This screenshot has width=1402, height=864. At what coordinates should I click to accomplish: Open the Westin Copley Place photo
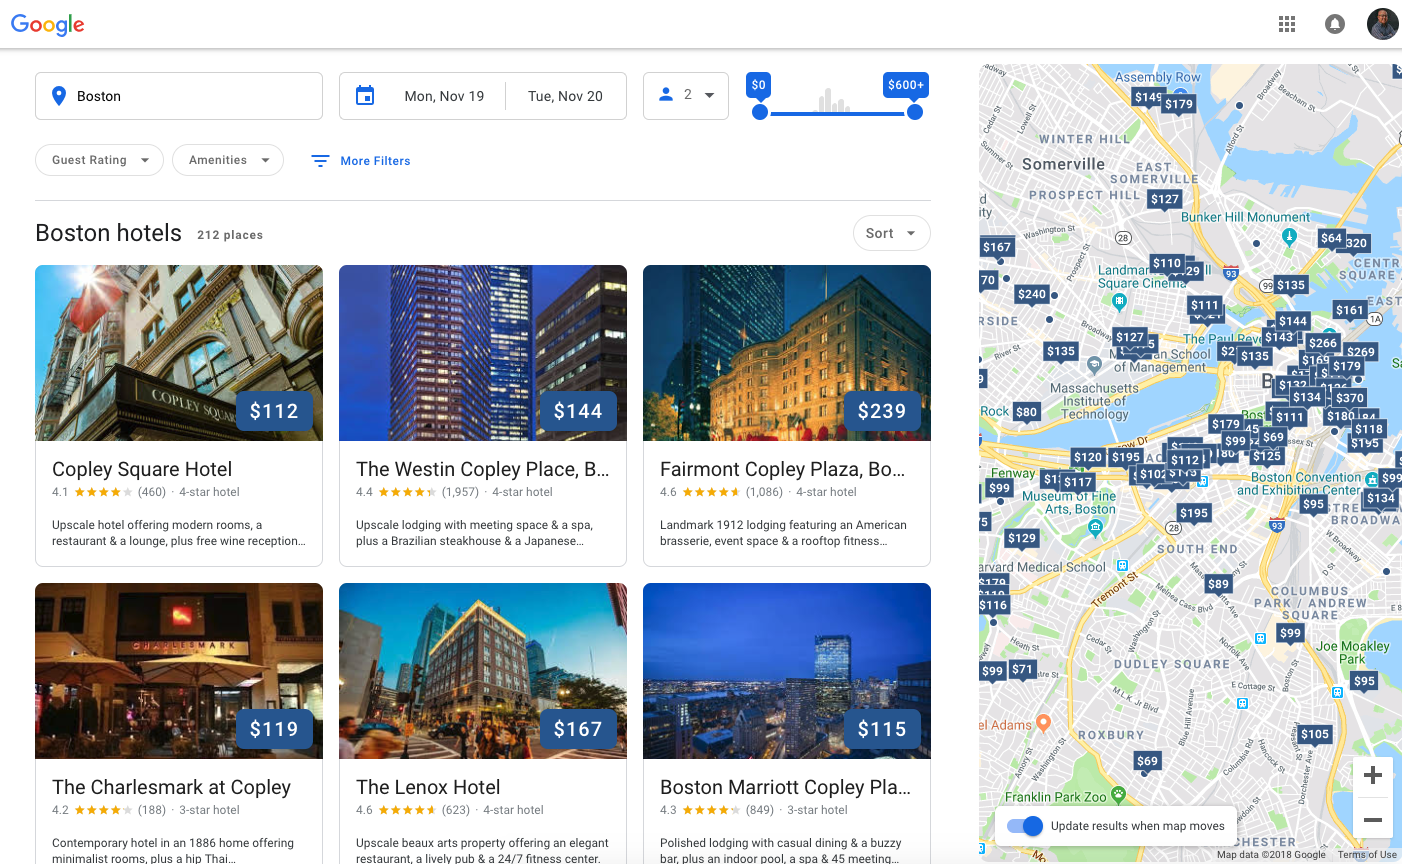coord(483,353)
